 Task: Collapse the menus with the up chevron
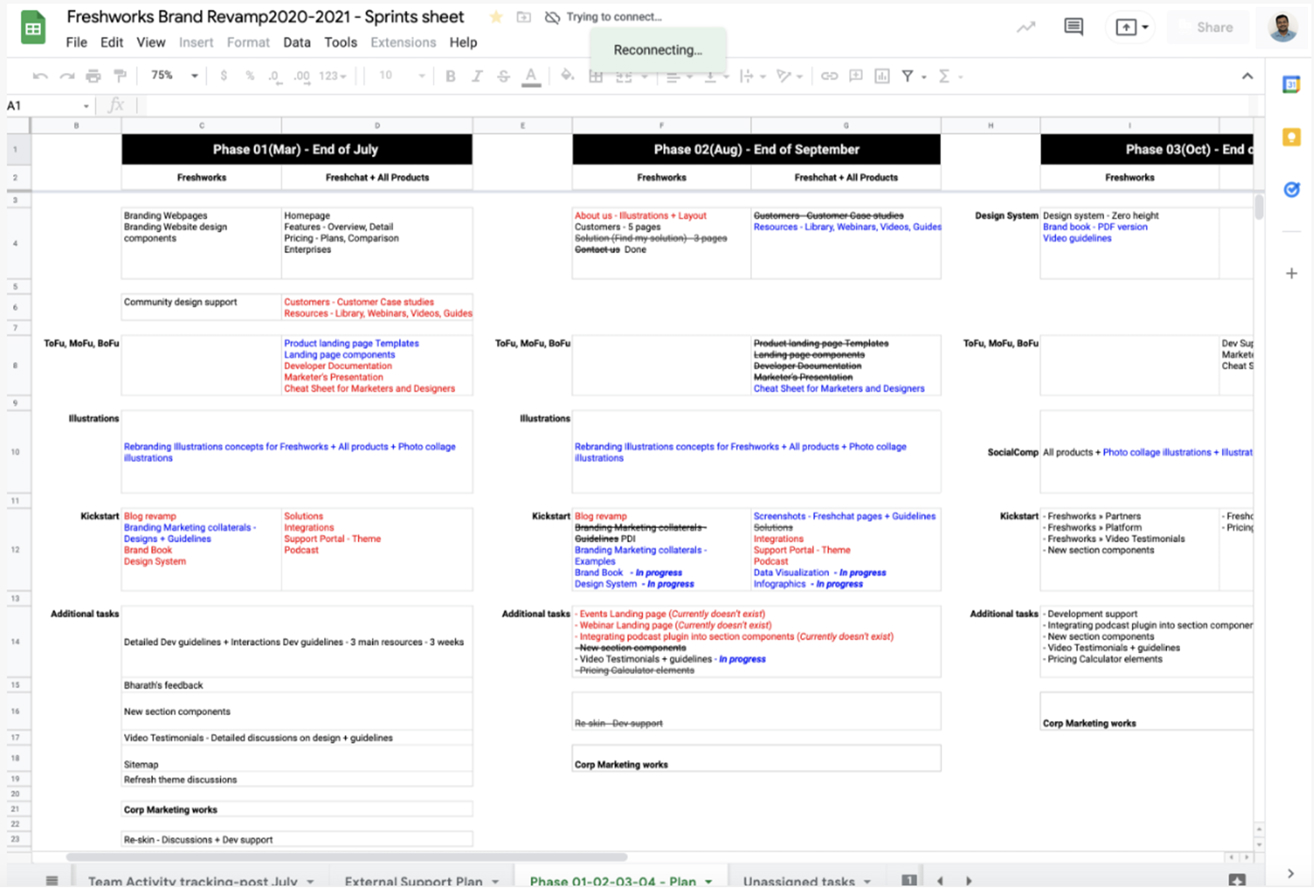pyautogui.click(x=1247, y=76)
